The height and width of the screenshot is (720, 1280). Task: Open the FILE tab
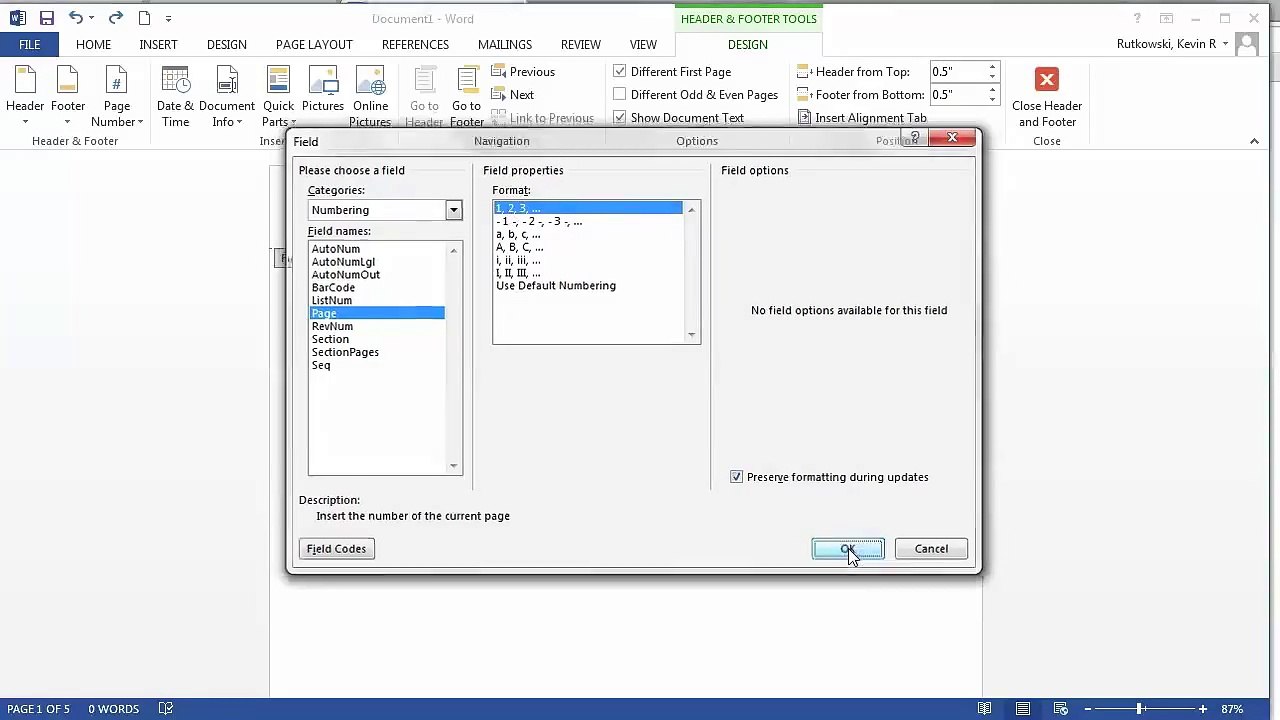pos(30,44)
